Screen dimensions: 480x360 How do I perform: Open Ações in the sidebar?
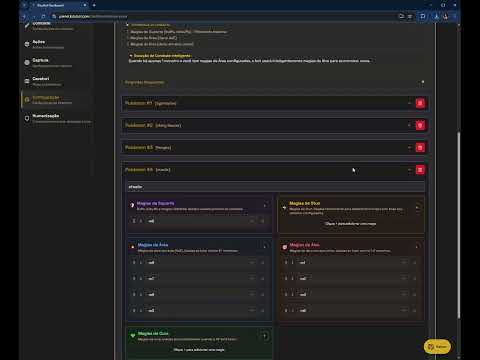[57, 44]
